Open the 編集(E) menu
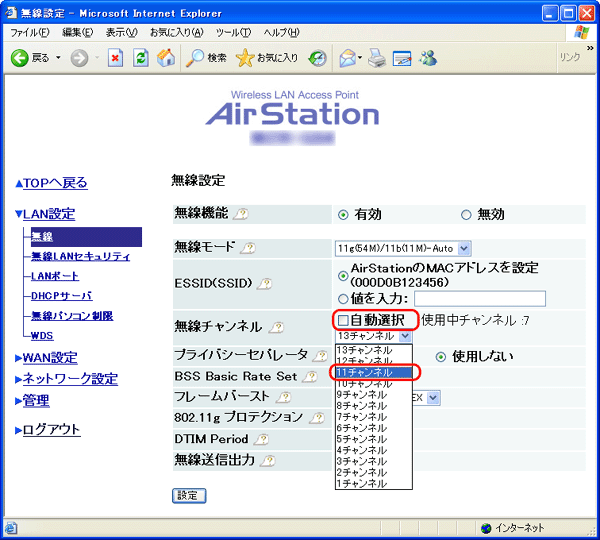600x540 pixels. pos(78,33)
